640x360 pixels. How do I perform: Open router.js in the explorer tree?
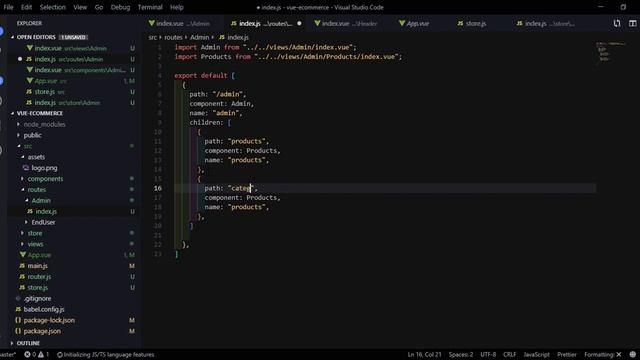(x=39, y=277)
